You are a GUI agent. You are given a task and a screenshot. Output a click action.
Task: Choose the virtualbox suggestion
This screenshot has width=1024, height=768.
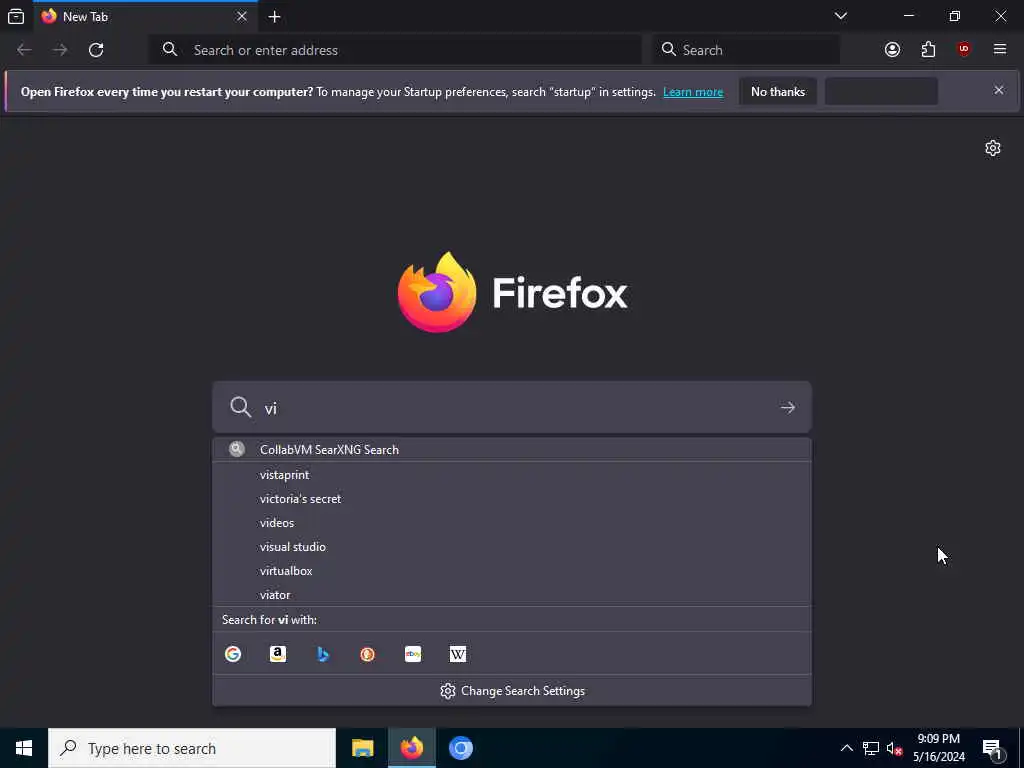click(x=512, y=571)
